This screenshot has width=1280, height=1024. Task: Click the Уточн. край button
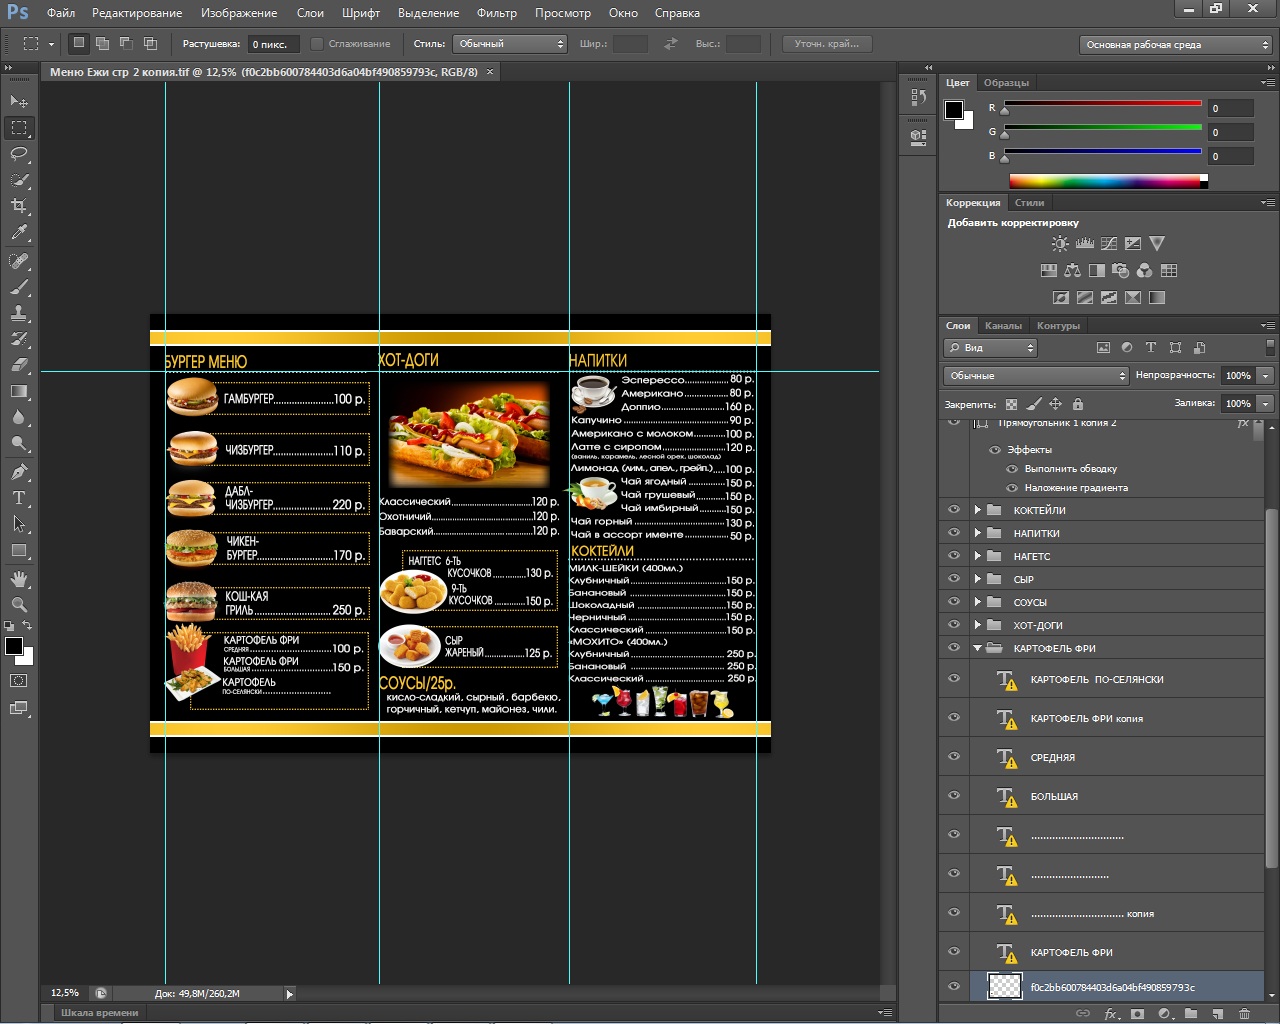pyautogui.click(x=826, y=44)
